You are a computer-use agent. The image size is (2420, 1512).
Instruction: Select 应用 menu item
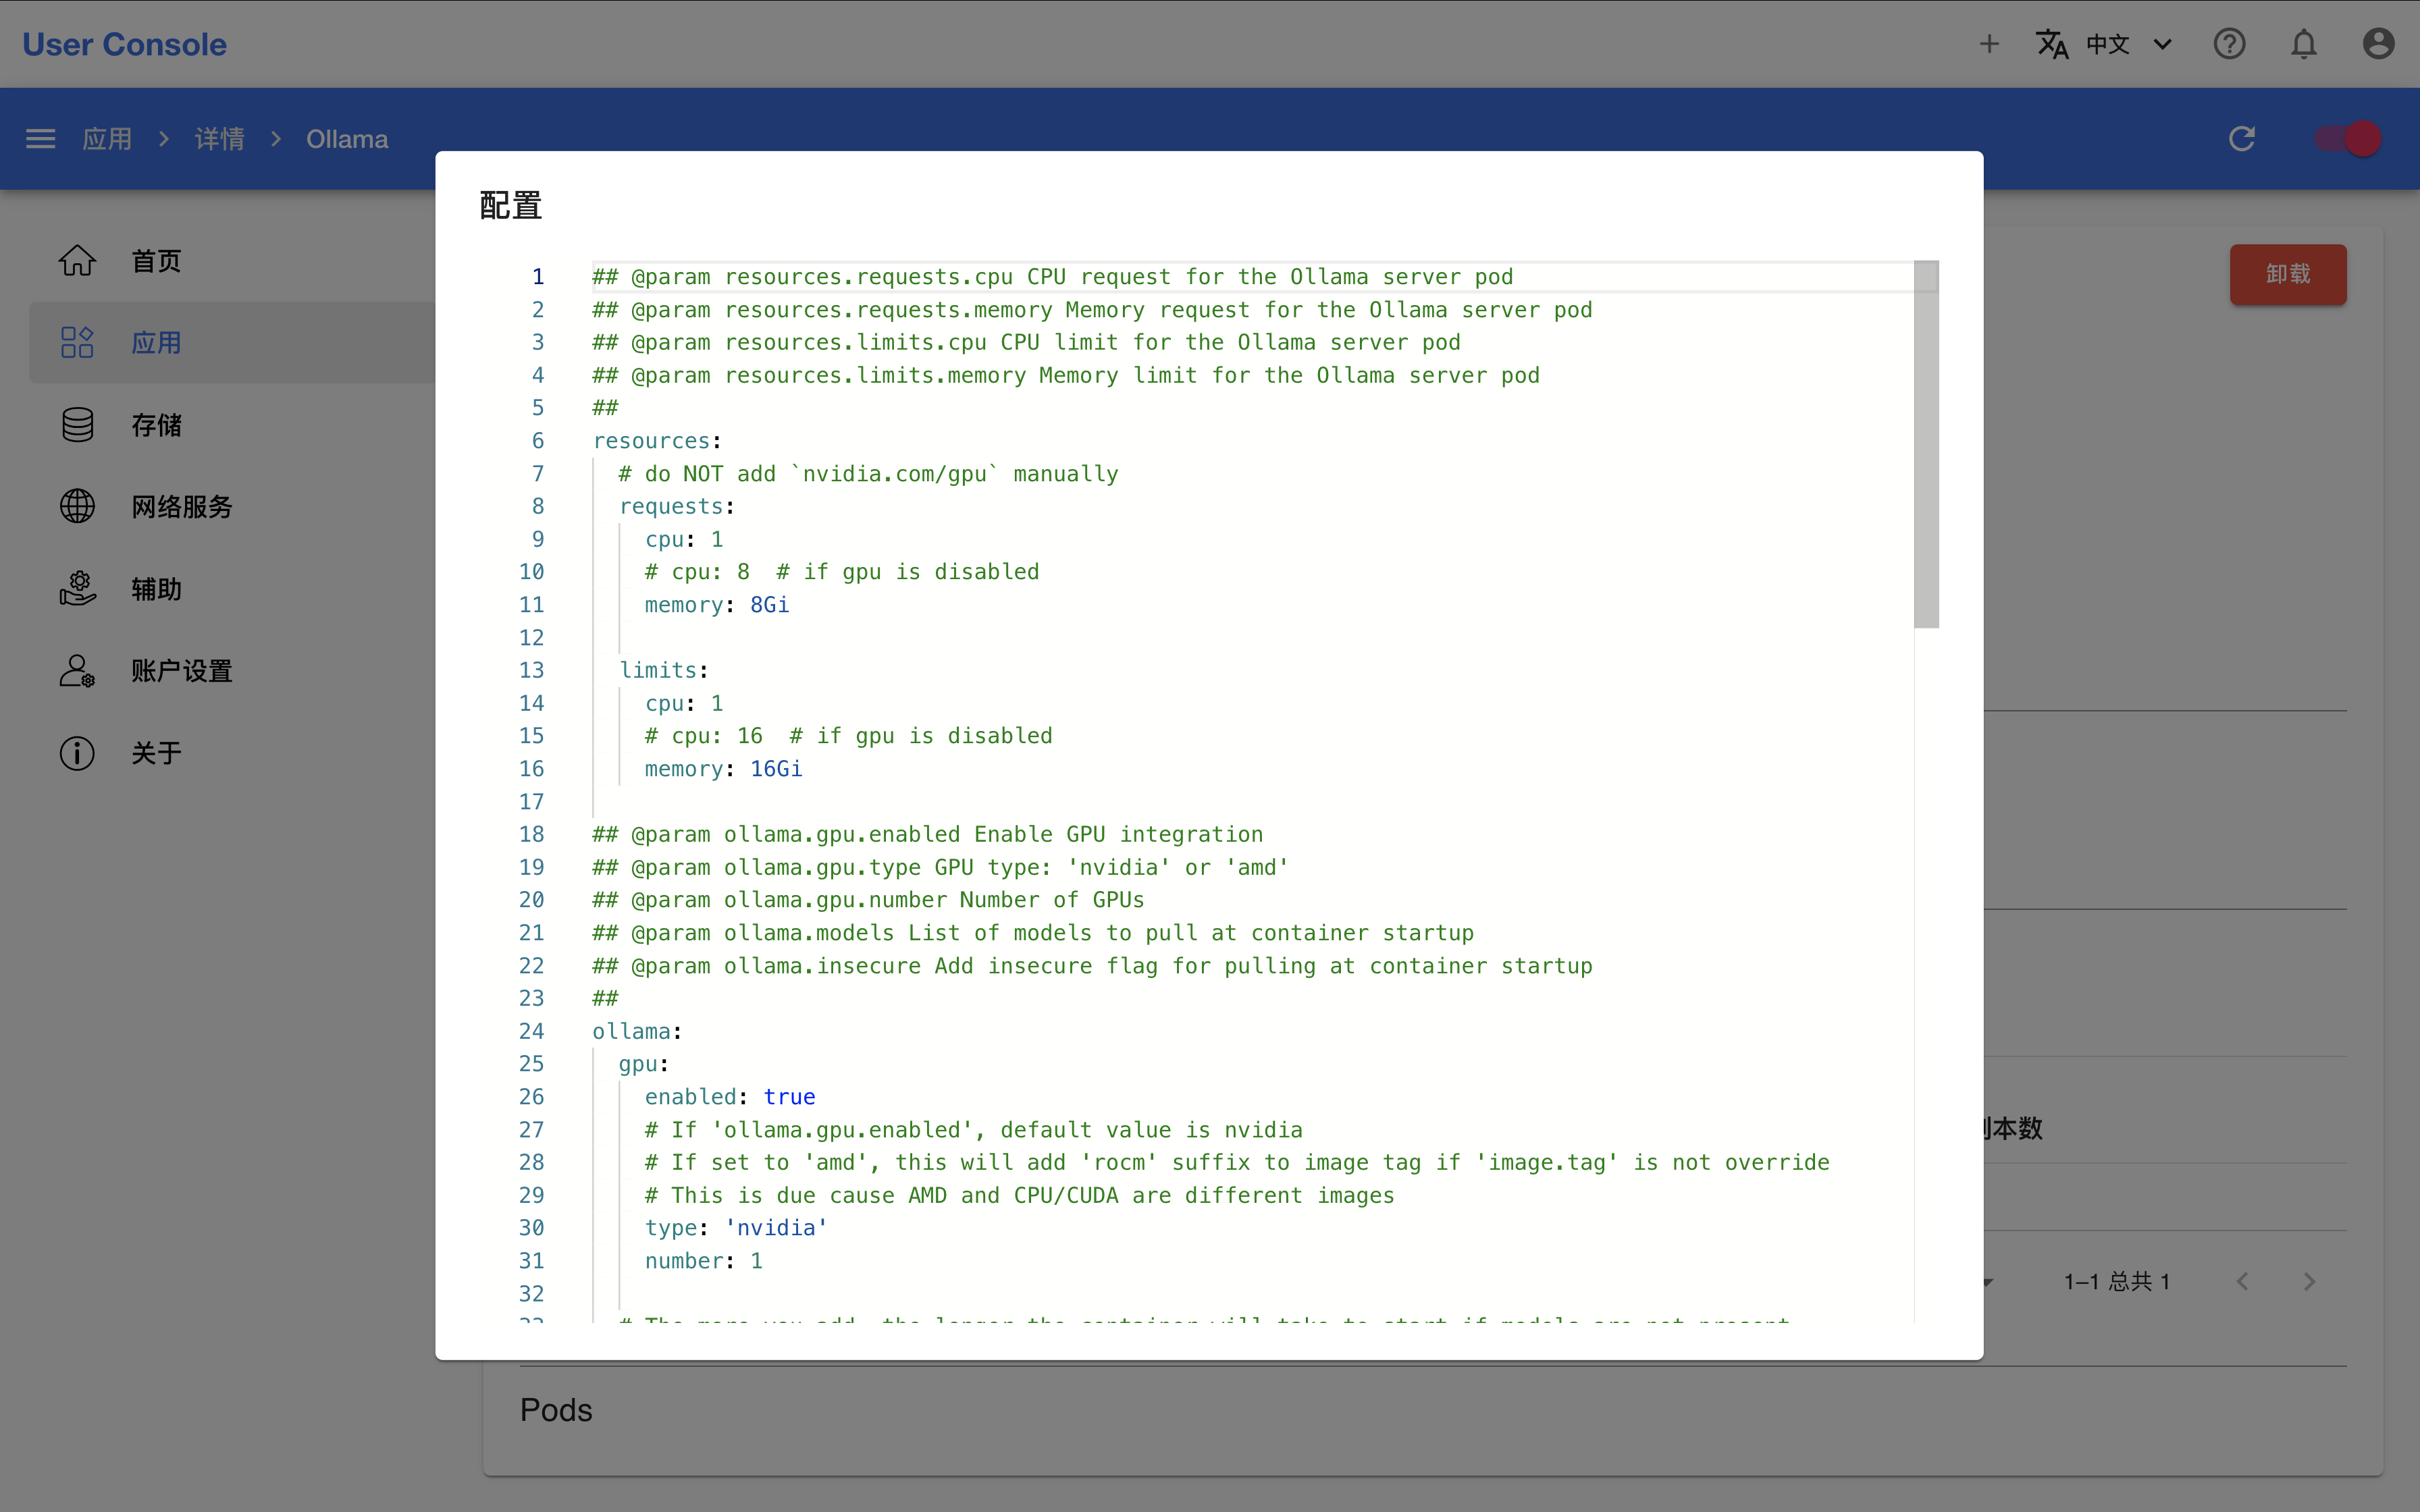pyautogui.click(x=233, y=342)
